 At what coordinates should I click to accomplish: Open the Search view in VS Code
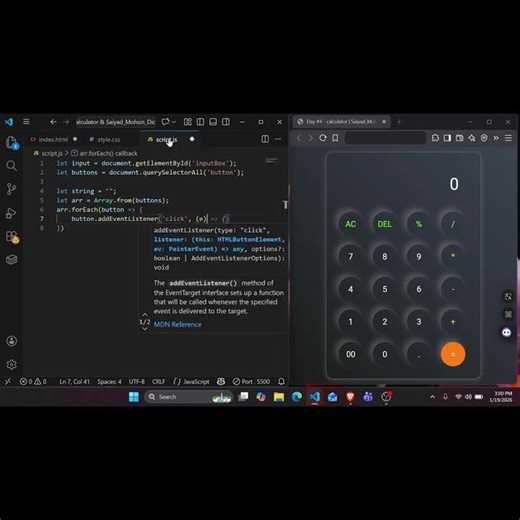tap(11, 165)
